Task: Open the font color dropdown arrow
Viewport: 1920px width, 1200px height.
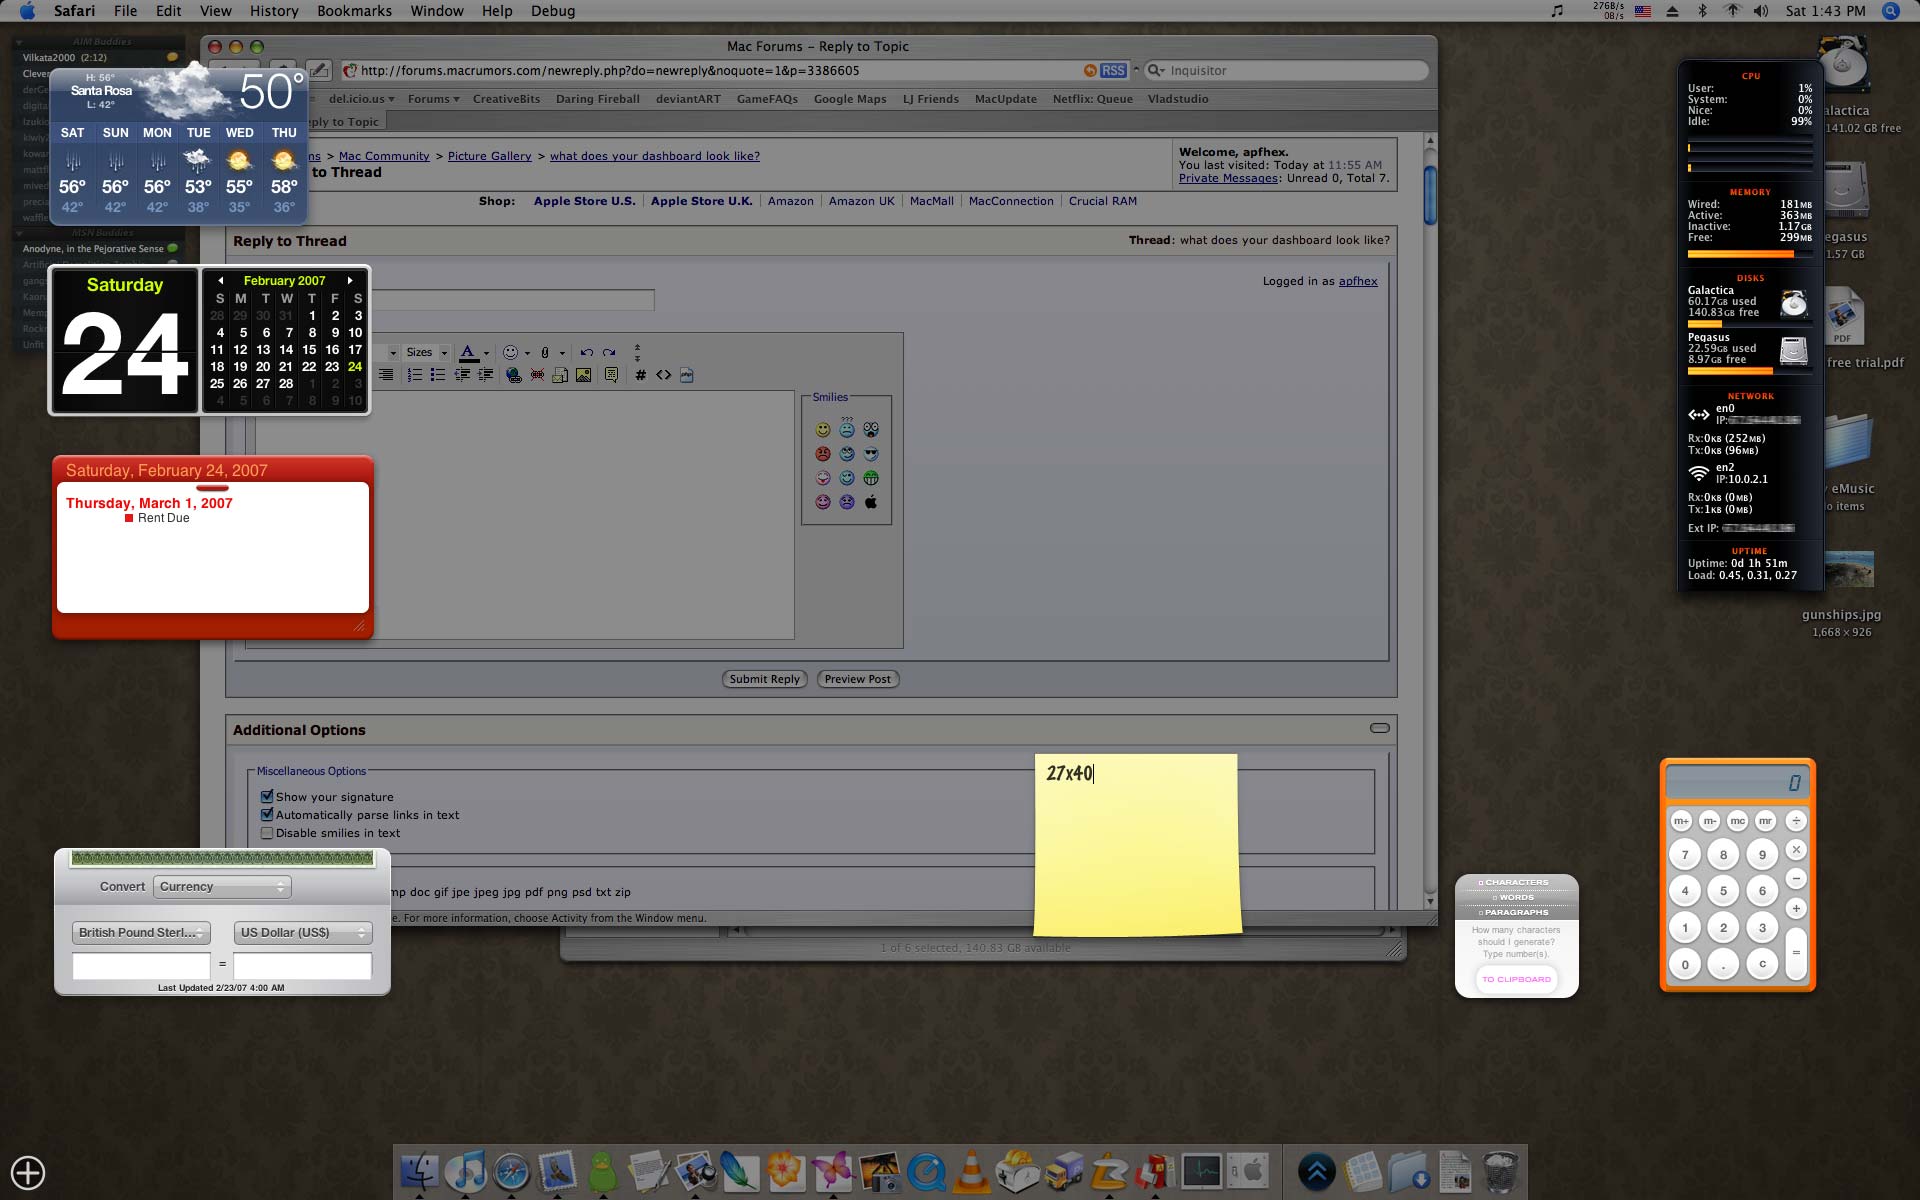Action: 486,353
